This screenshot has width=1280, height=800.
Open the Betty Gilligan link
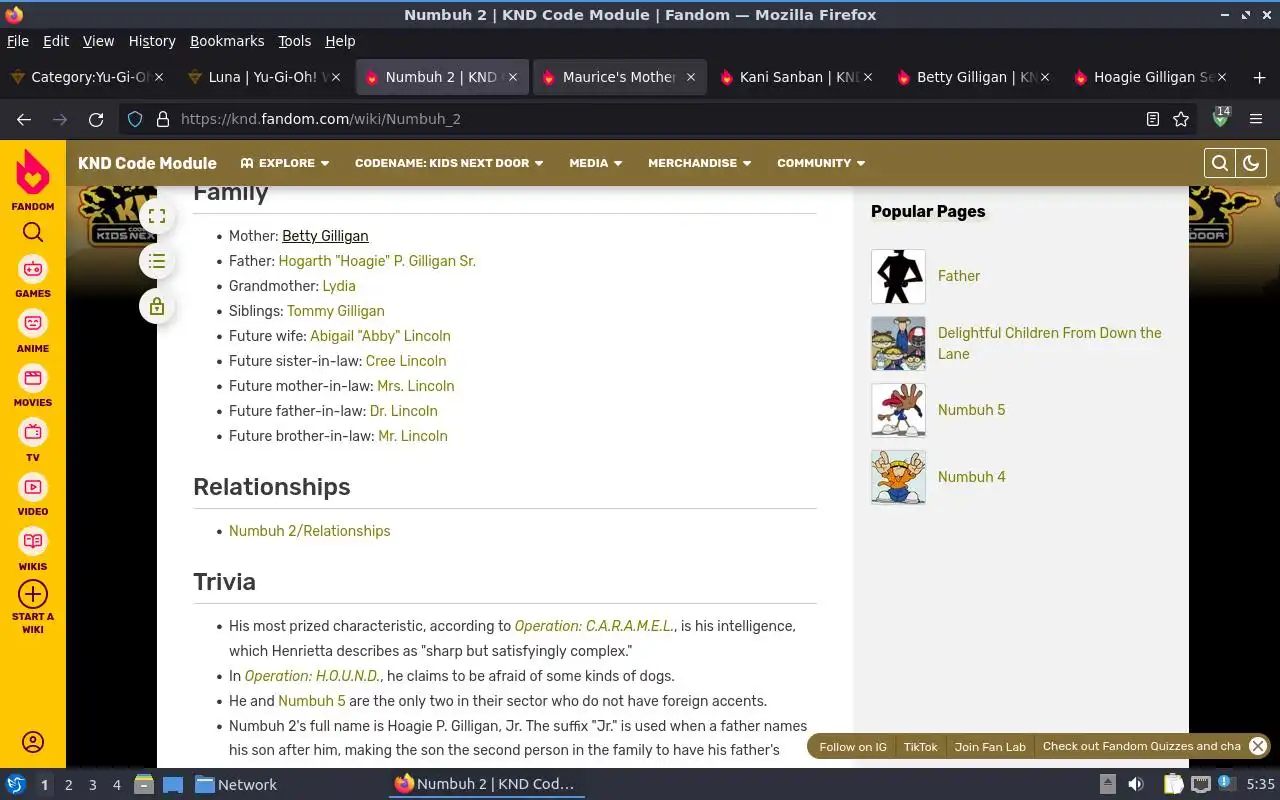(325, 236)
